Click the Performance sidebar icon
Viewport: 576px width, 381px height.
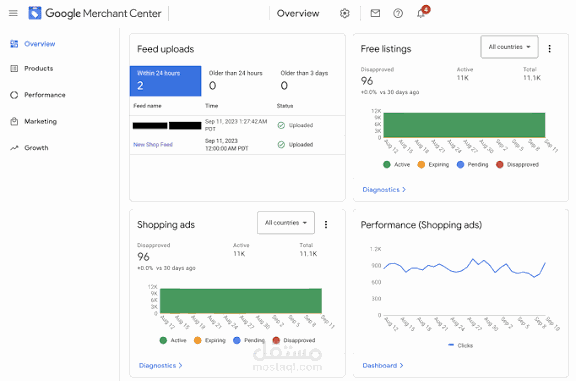pyautogui.click(x=14, y=95)
